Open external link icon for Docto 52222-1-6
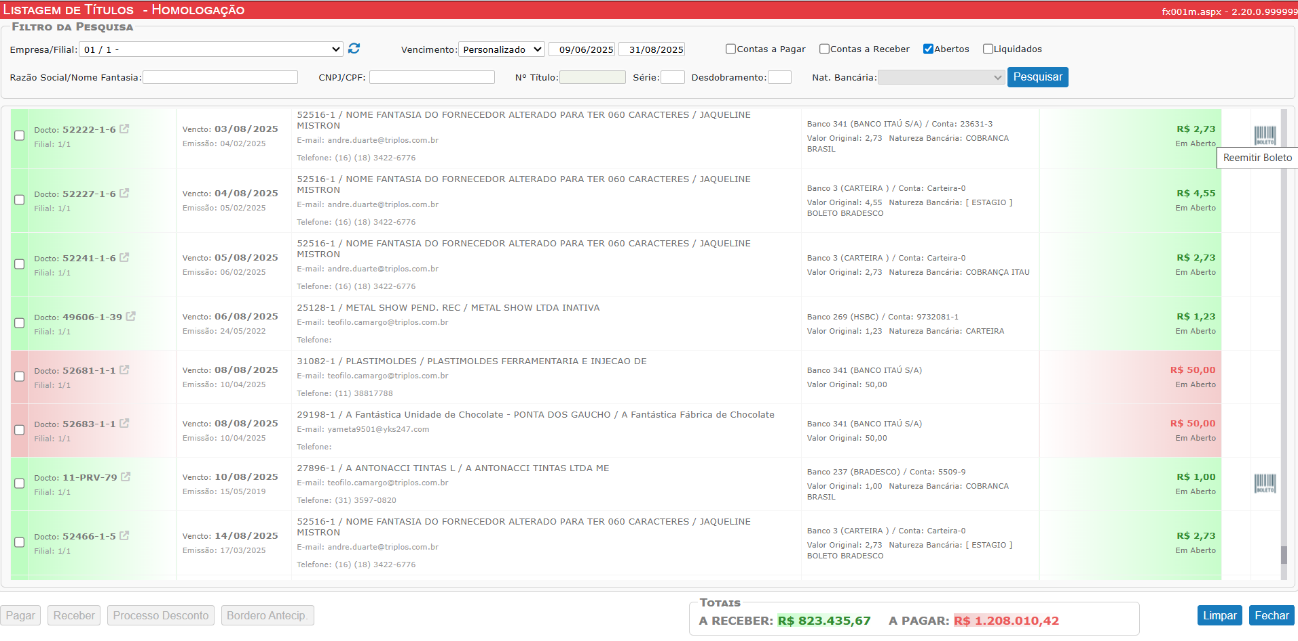Screen dimensions: 1298x641 124,129
